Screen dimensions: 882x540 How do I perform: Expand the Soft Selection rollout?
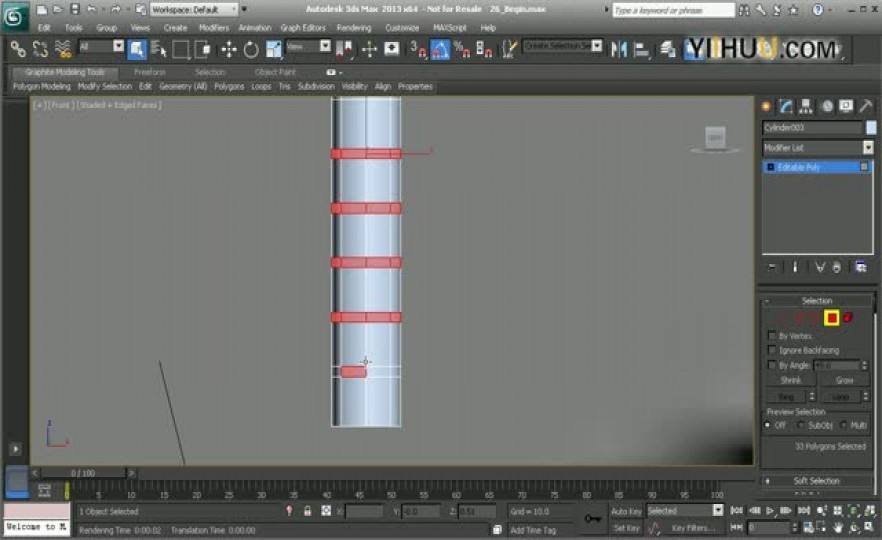pos(816,481)
